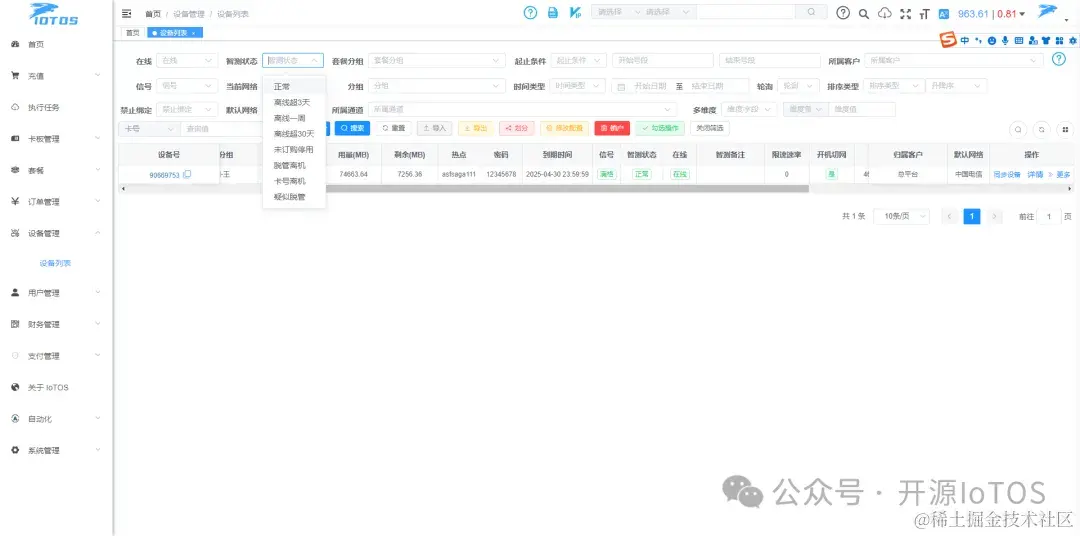
Task: Open the 套餐分组 dropdown
Action: 437,61
